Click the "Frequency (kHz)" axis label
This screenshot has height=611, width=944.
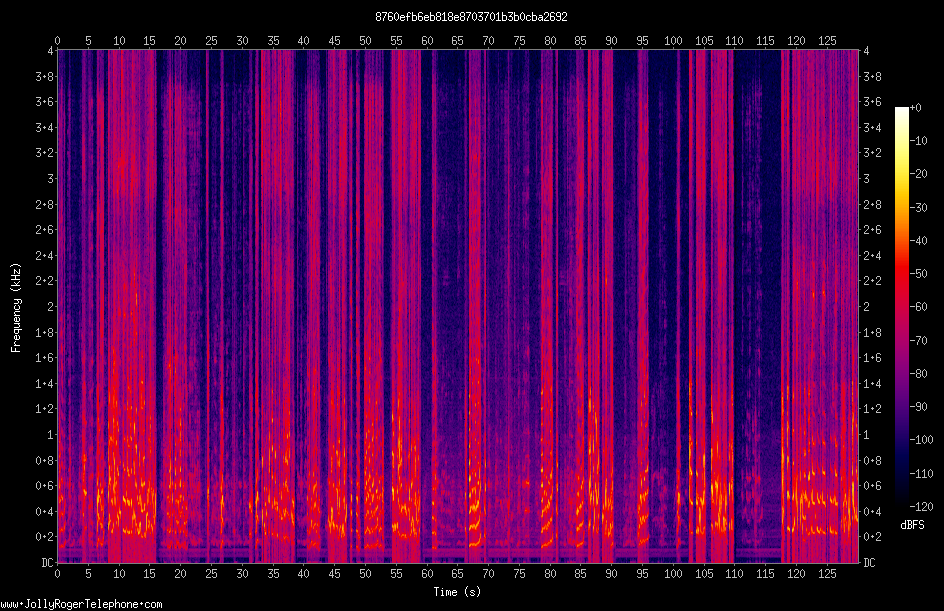[x=16, y=307]
